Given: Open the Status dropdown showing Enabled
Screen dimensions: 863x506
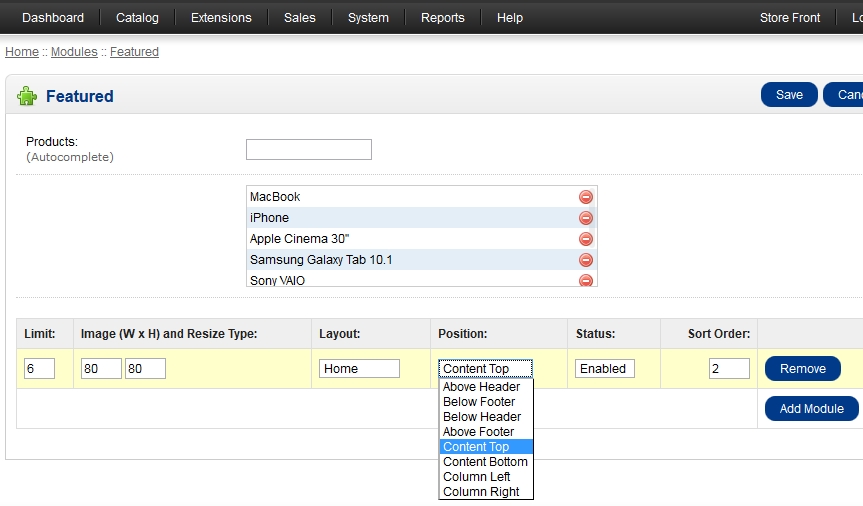Looking at the screenshot, I should [604, 369].
